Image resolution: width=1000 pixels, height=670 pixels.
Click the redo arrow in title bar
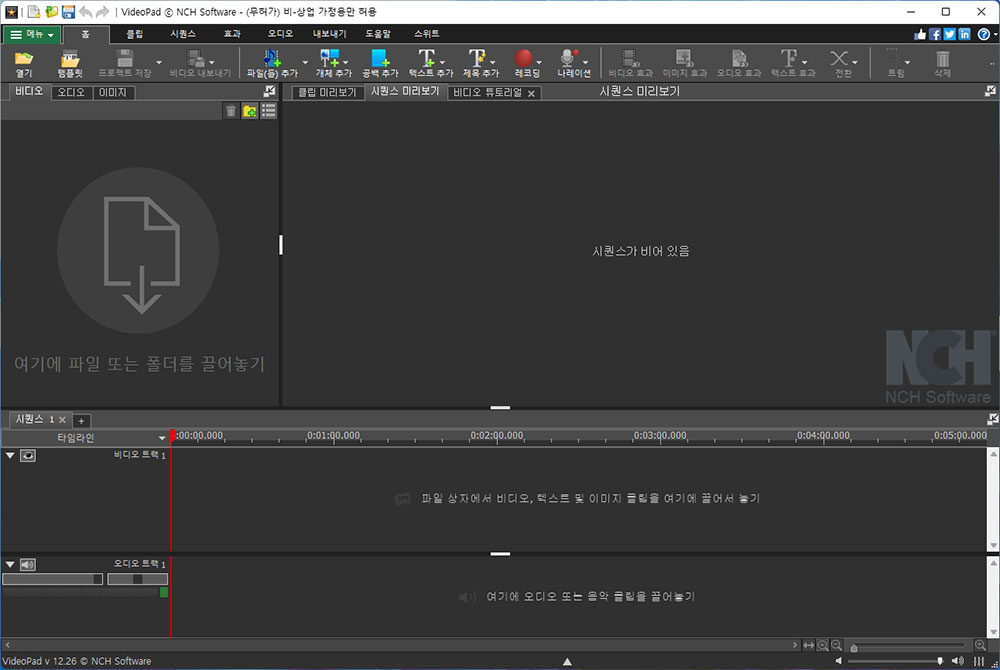point(102,11)
